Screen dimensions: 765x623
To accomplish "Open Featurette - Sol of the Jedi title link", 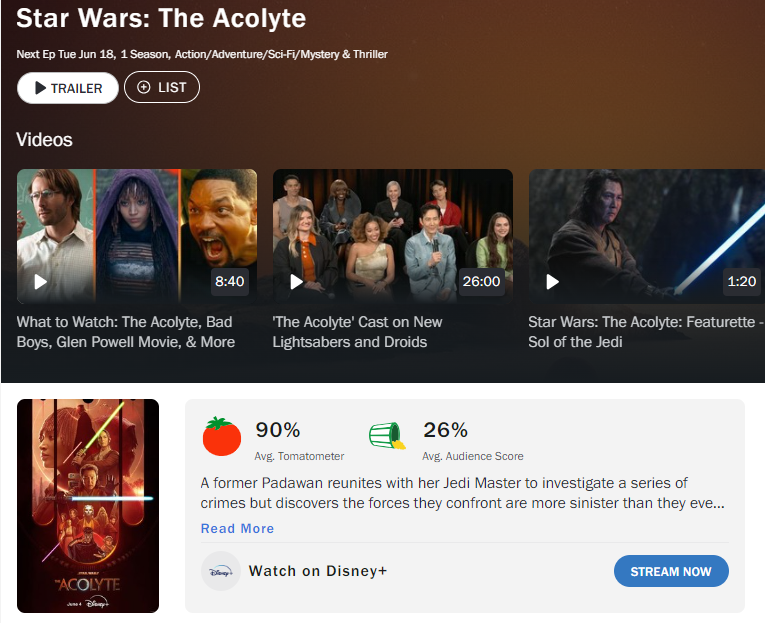I will point(646,332).
